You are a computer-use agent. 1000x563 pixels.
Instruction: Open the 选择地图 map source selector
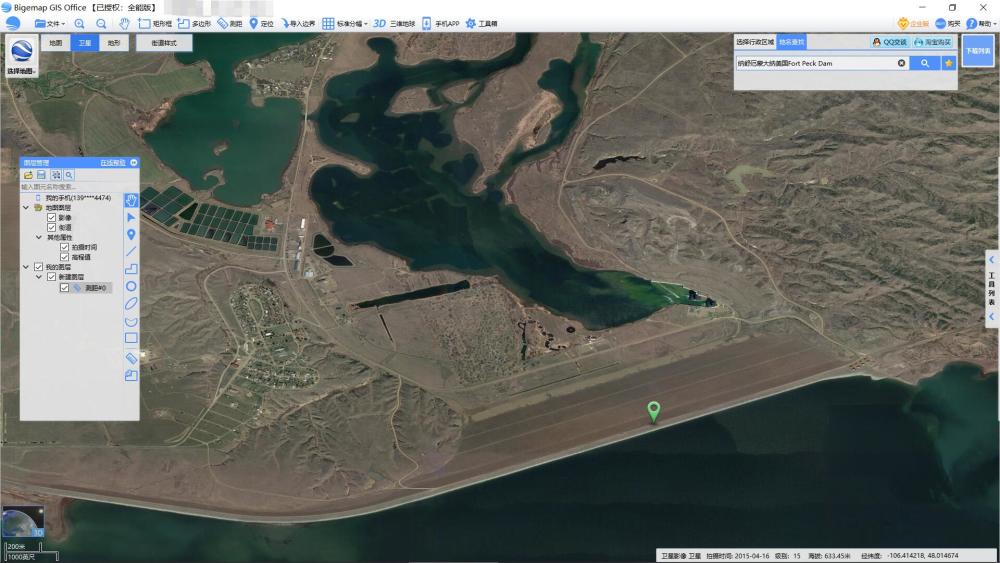[x=22, y=56]
